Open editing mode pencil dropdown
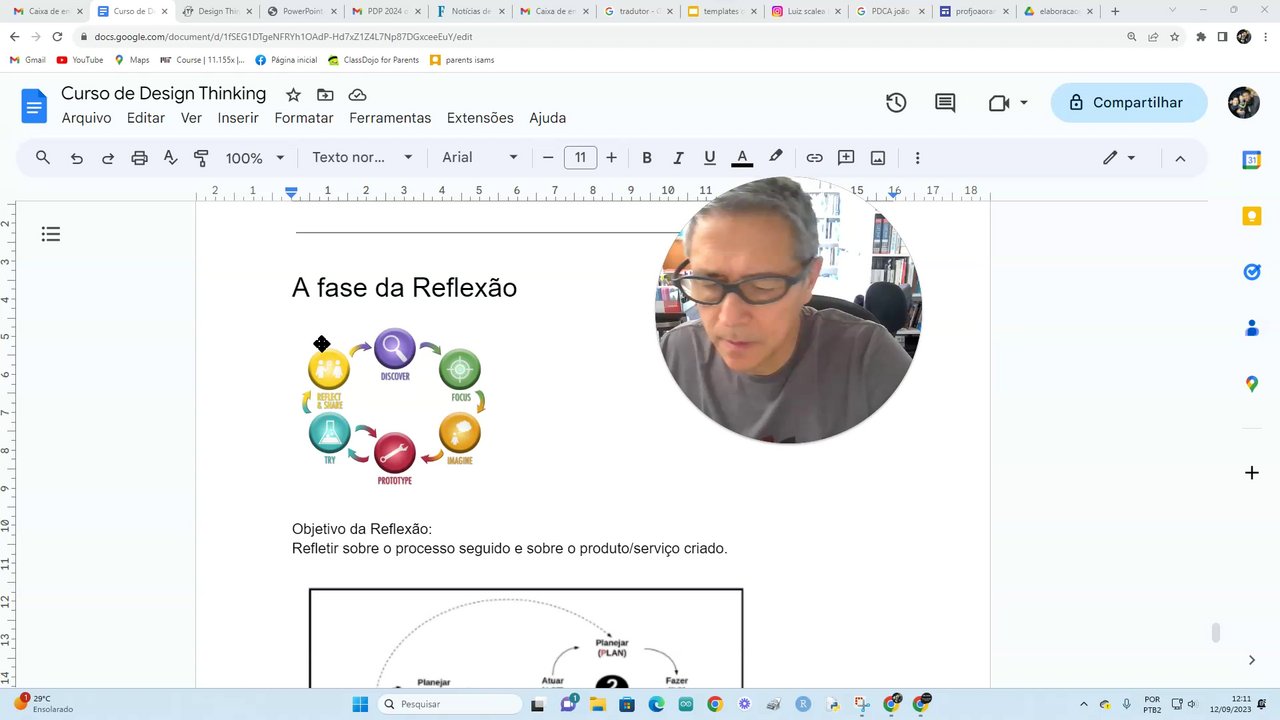The image size is (1280, 720). (1119, 158)
